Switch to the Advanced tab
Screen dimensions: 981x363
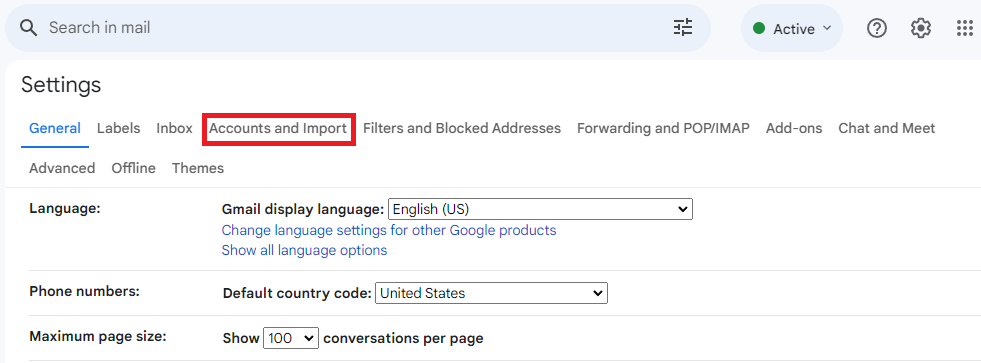click(62, 168)
